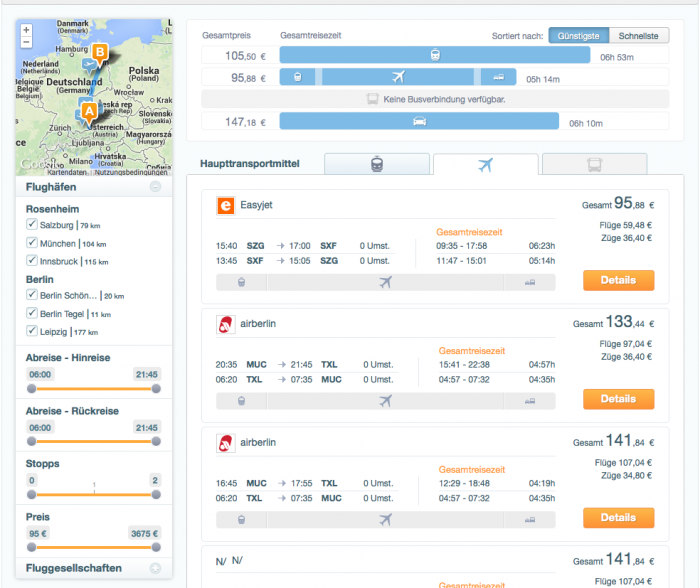Screen dimensions: 700x588
Task: Sort results by Schnellste
Action: tap(637, 35)
